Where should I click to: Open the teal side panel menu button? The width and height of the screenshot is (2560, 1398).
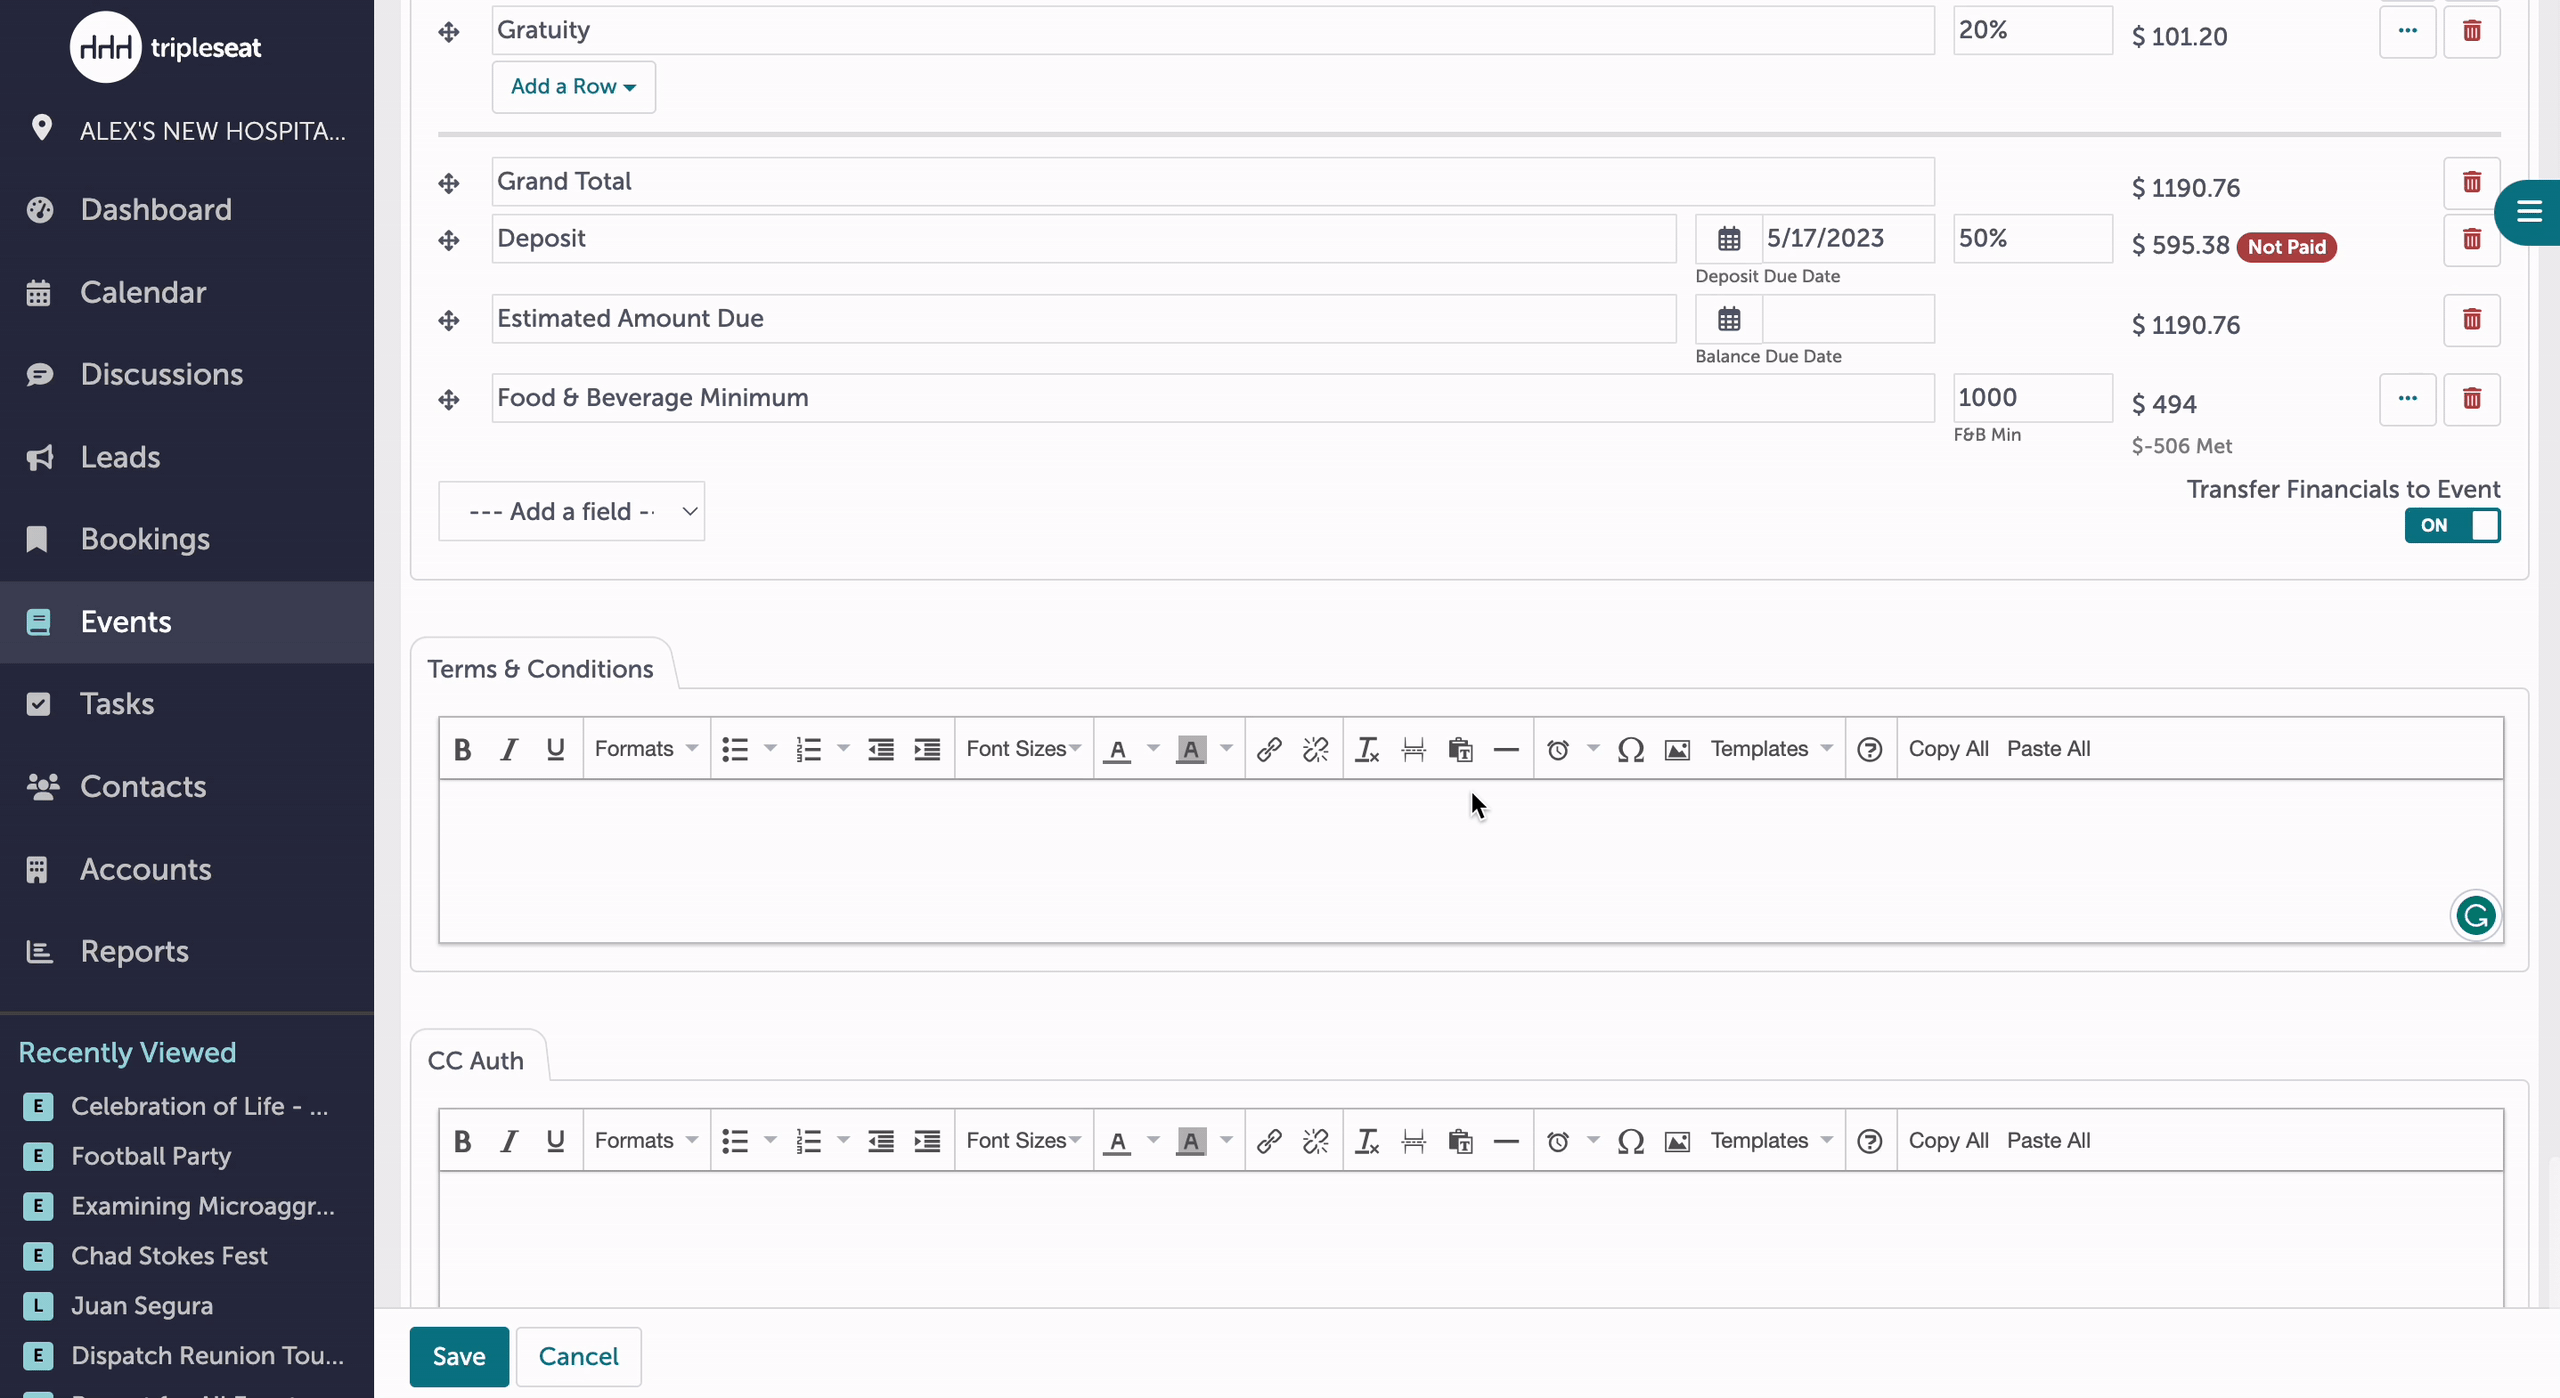(2528, 212)
